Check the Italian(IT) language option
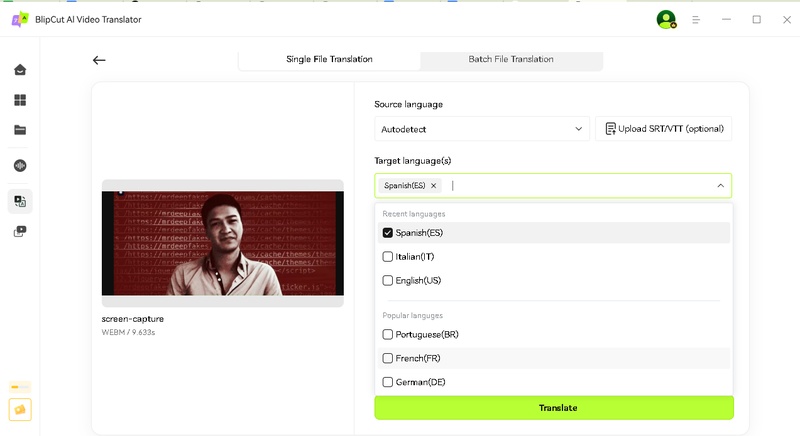This screenshot has height=436, width=800. (x=388, y=257)
